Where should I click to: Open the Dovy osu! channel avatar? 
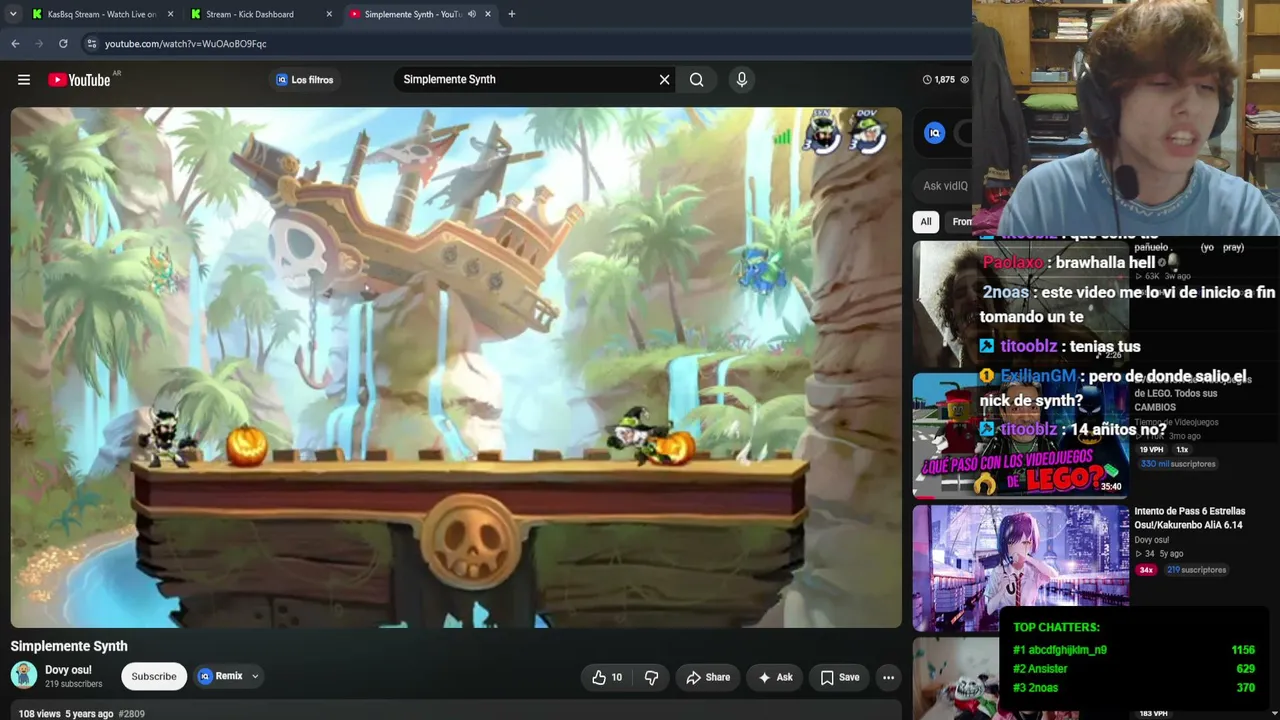tap(24, 676)
